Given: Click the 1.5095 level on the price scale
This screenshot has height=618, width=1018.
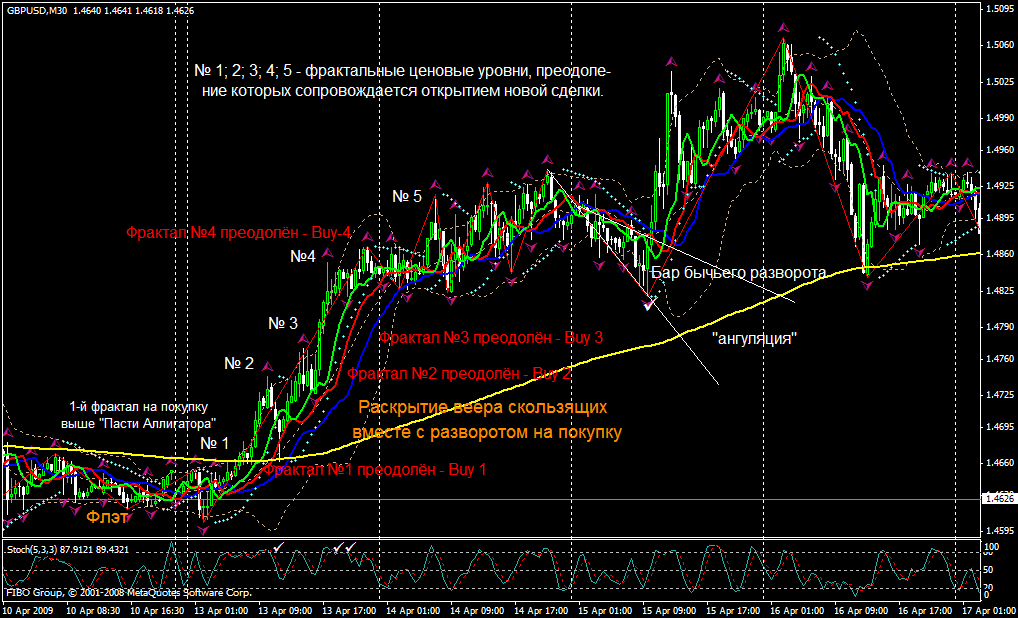Looking at the screenshot, I should [997, 9].
